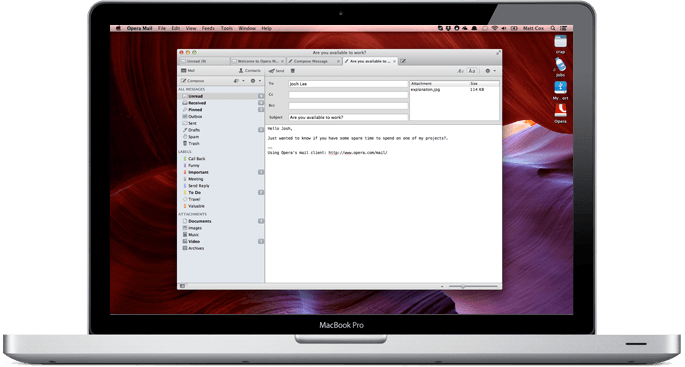Close the Compose Message tab
This screenshot has width=685, height=367.
pyautogui.click(x=338, y=61)
